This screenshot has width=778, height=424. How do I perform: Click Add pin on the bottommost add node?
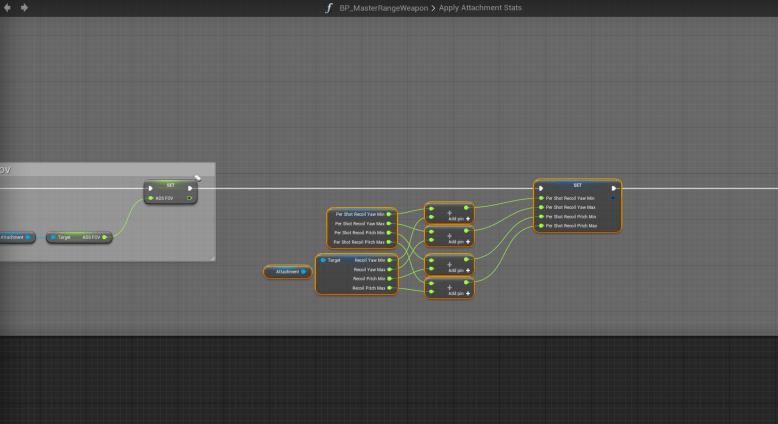[458, 293]
